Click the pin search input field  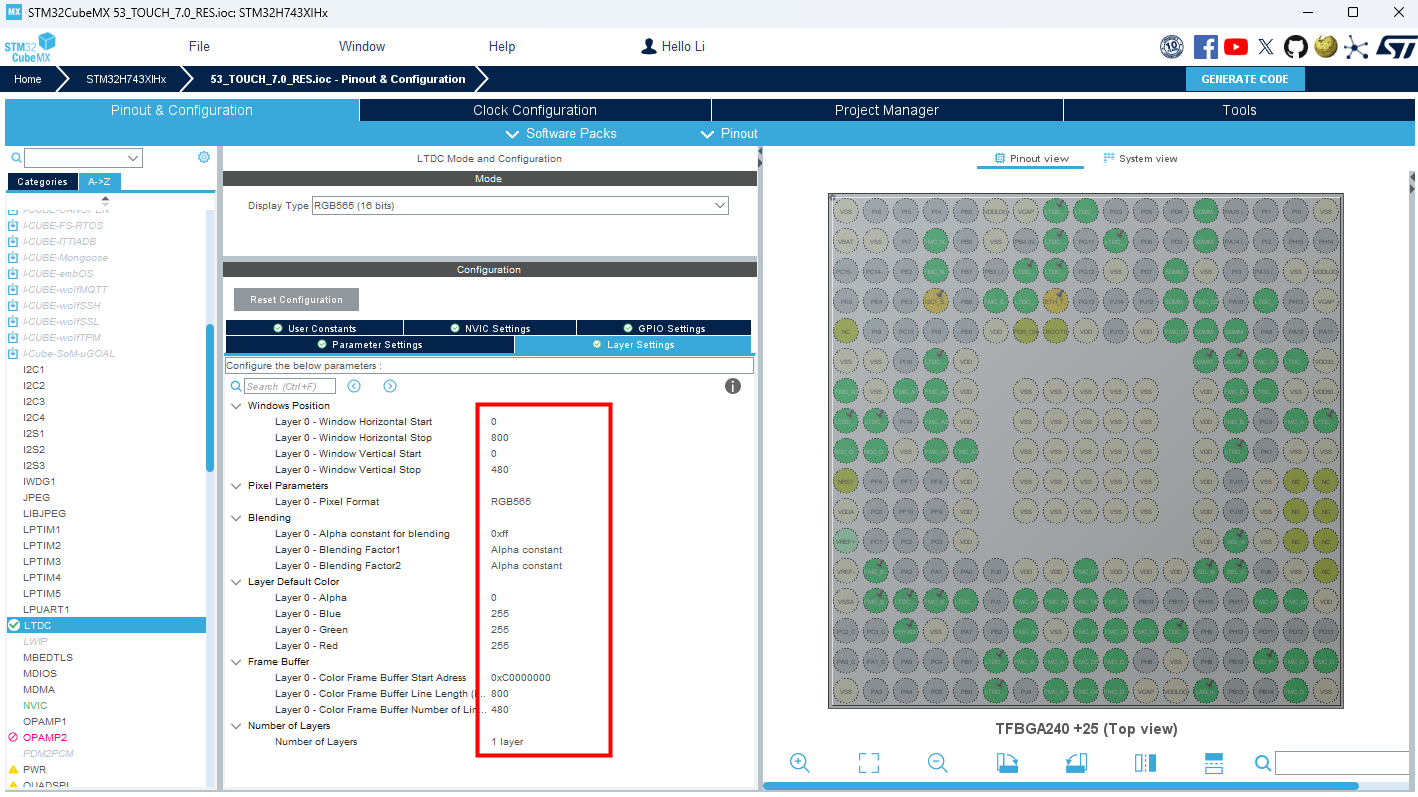click(1343, 763)
